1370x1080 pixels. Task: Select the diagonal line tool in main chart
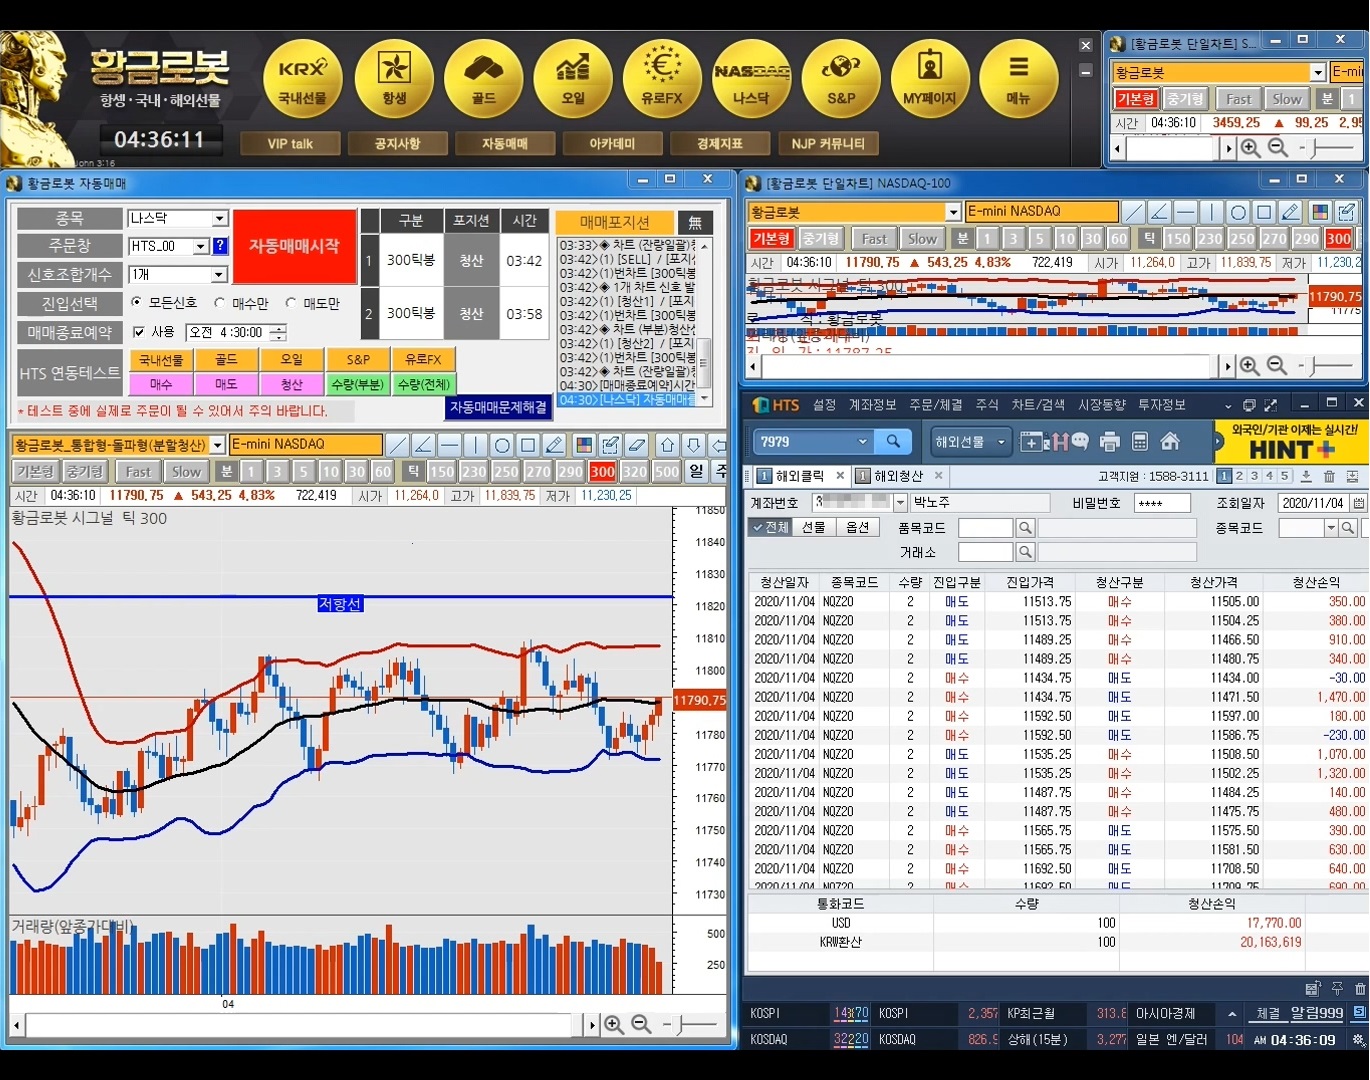398,445
